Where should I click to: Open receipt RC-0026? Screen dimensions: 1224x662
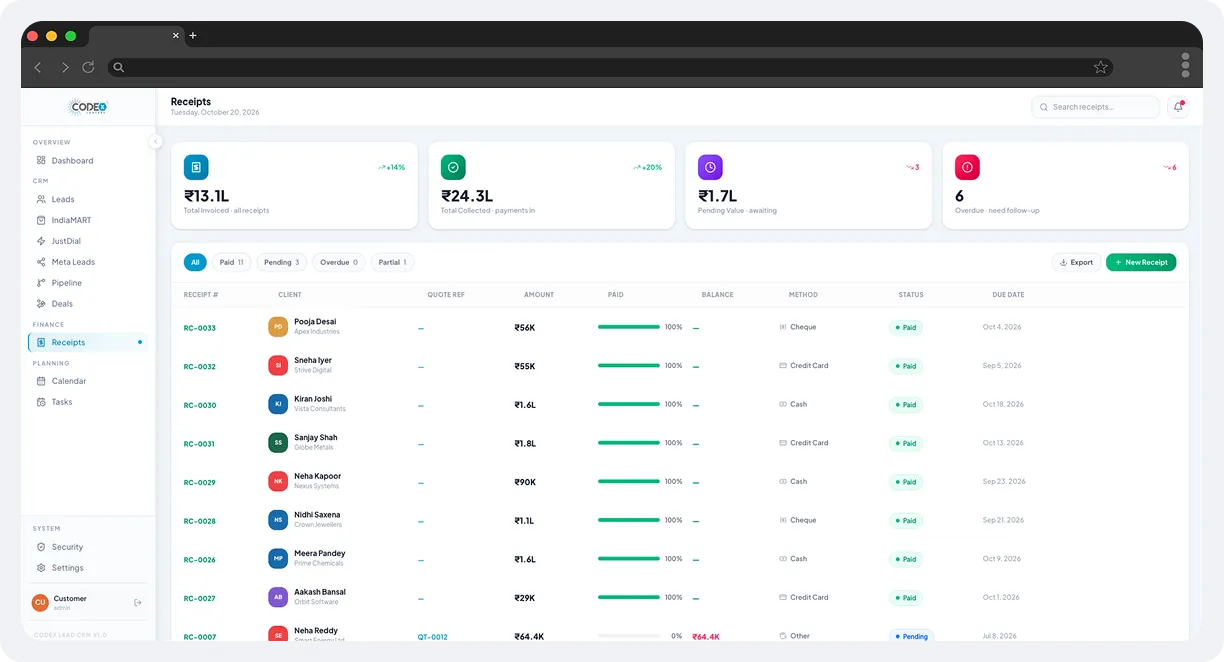[200, 560]
